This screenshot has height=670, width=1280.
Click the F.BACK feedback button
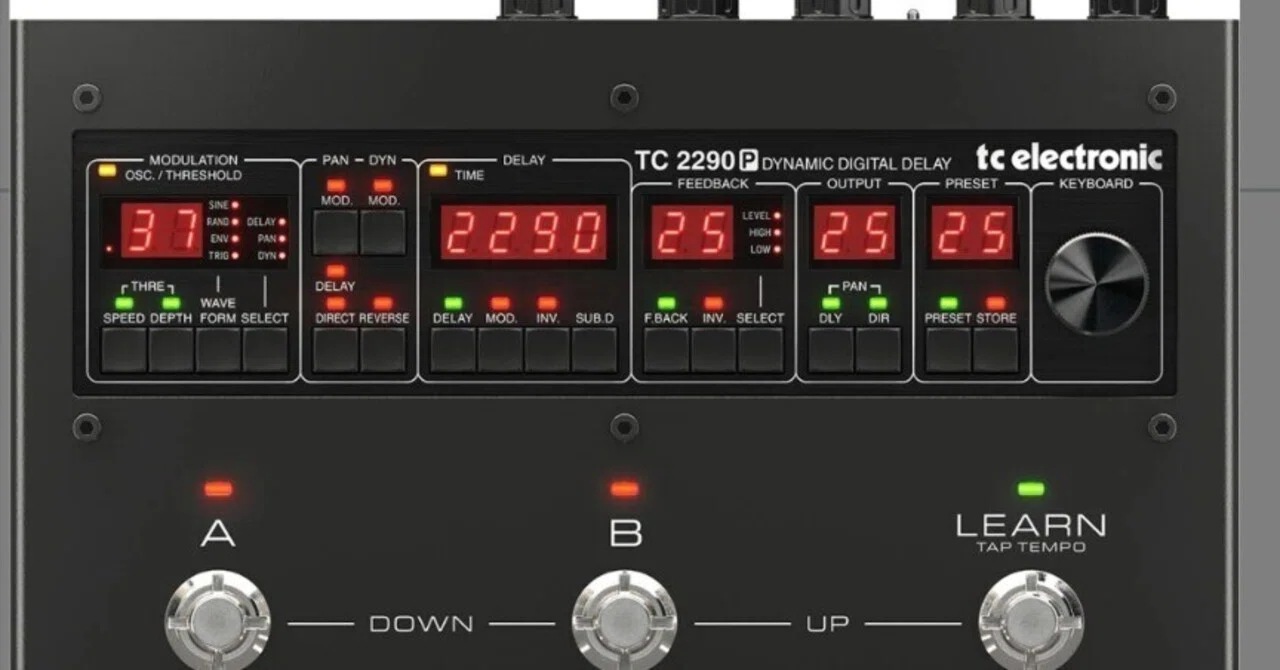point(666,349)
